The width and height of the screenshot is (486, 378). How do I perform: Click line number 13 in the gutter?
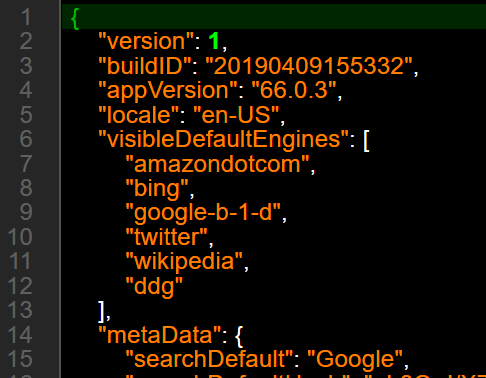point(20,310)
